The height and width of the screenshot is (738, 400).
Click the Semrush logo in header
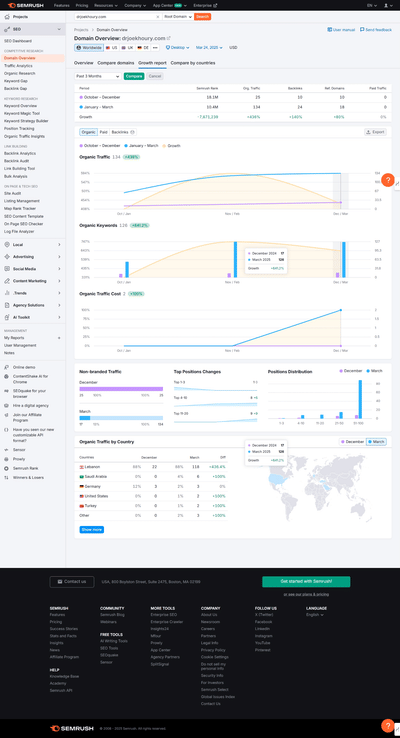(x=26, y=5)
